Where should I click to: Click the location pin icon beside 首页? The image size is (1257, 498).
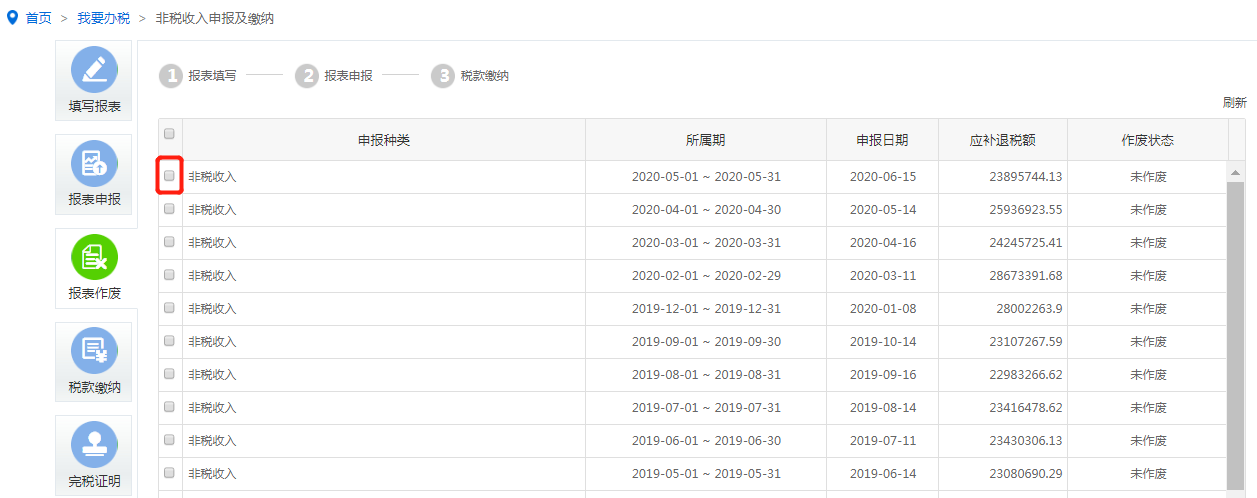[x=12, y=18]
